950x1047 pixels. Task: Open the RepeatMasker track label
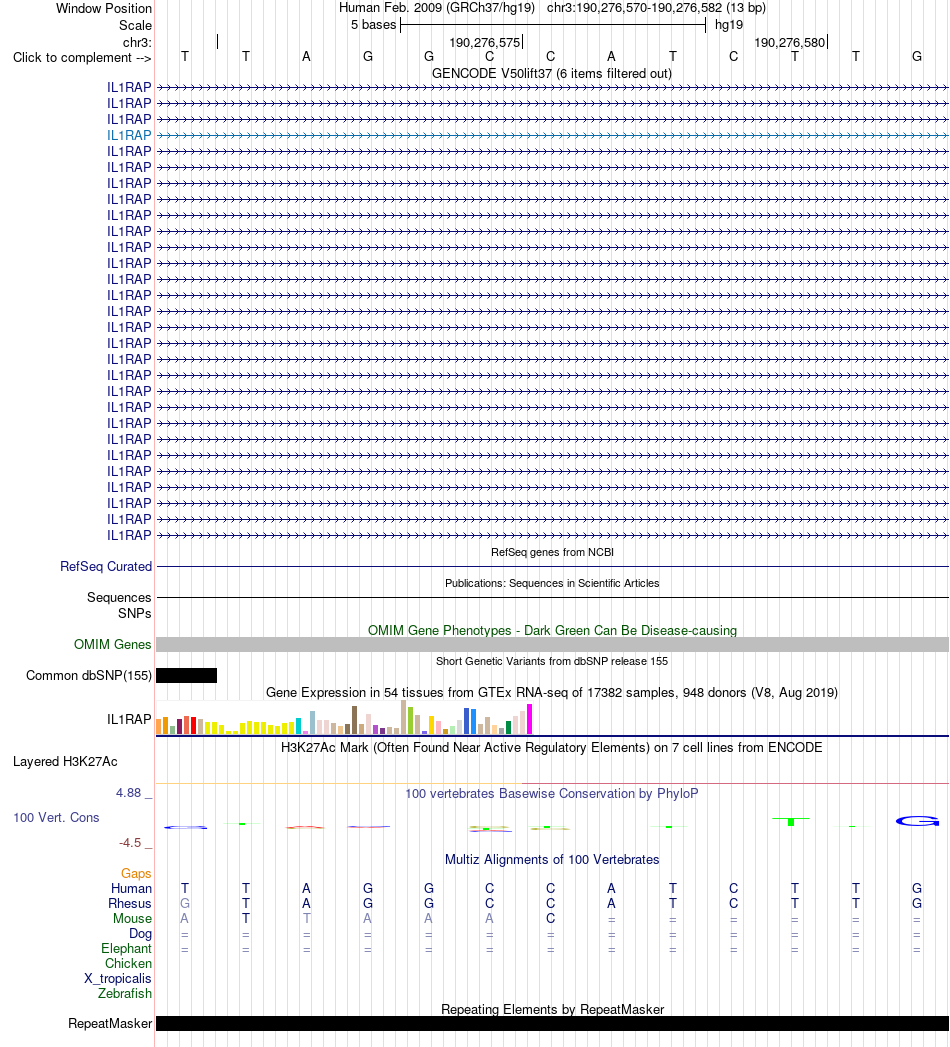point(110,1024)
